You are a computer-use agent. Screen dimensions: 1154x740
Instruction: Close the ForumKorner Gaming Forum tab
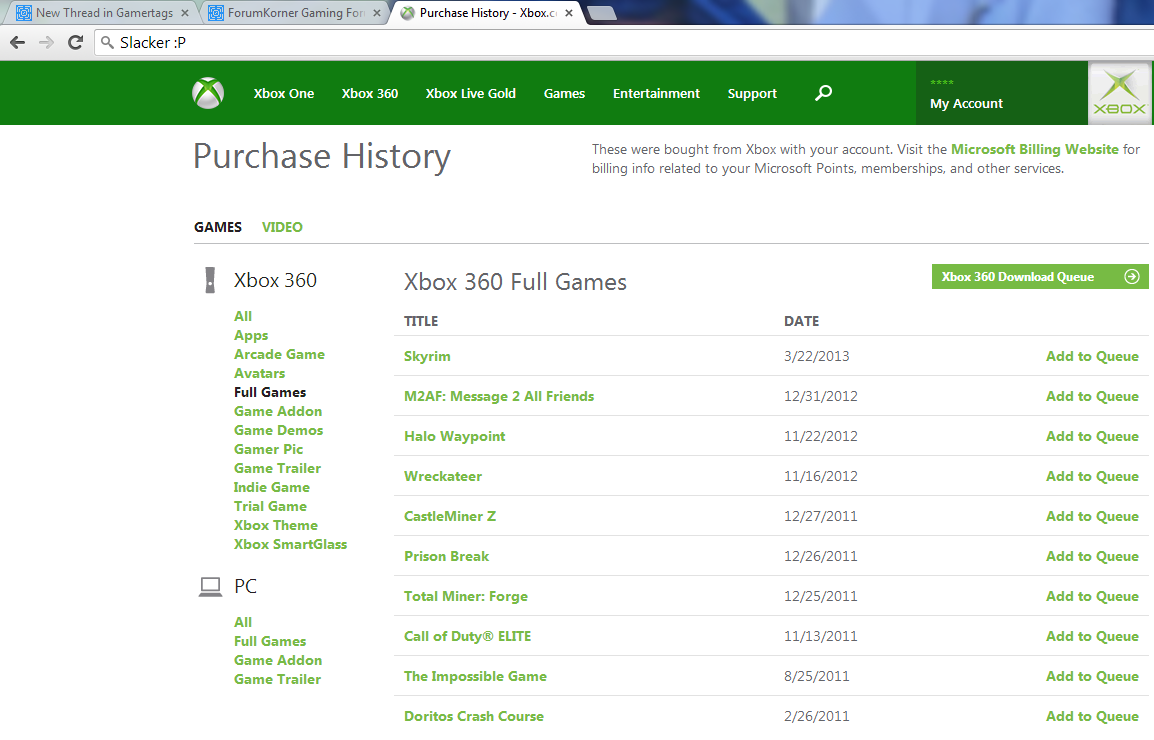(377, 13)
